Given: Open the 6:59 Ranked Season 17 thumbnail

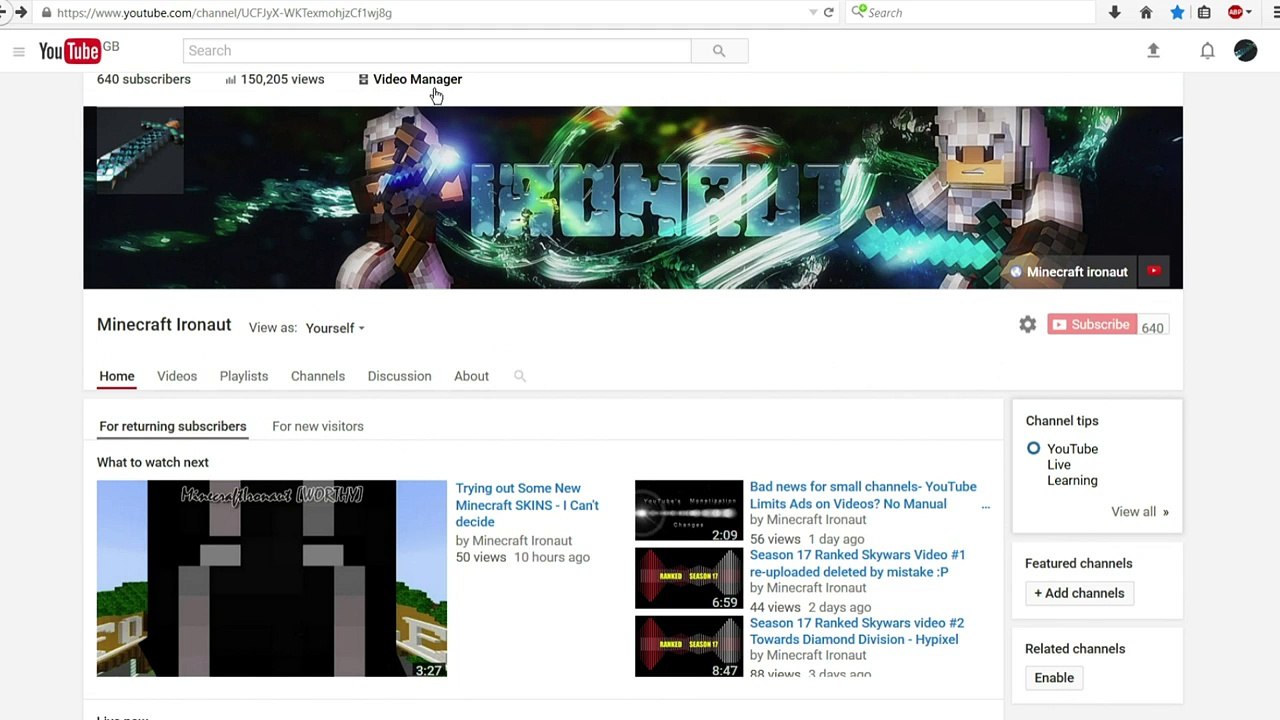Looking at the screenshot, I should tap(689, 578).
